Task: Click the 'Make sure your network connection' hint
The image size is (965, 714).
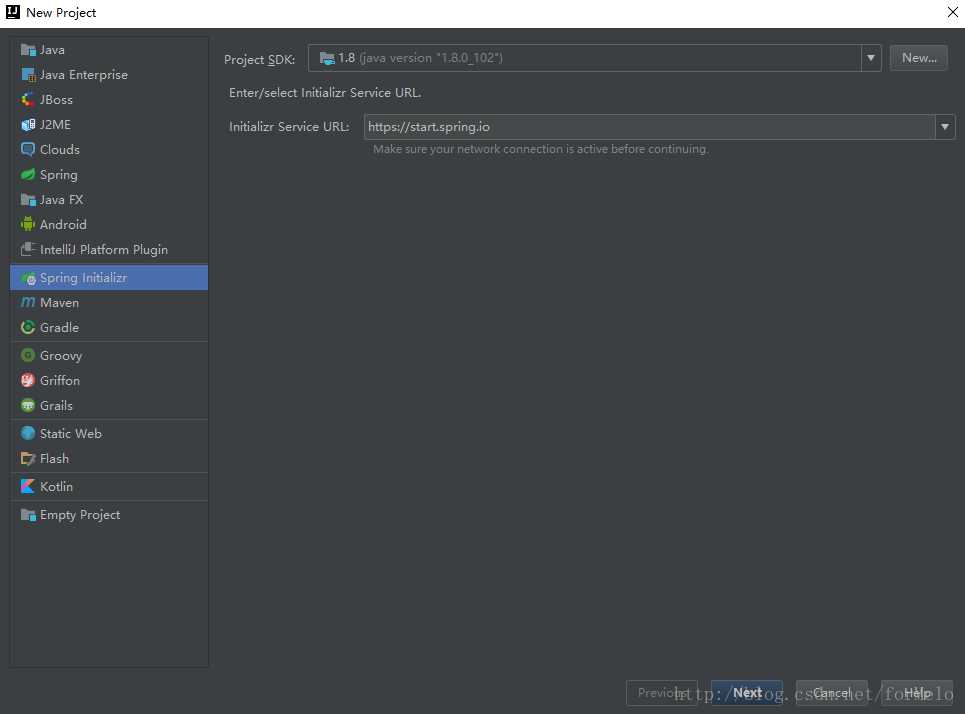Action: coord(540,149)
